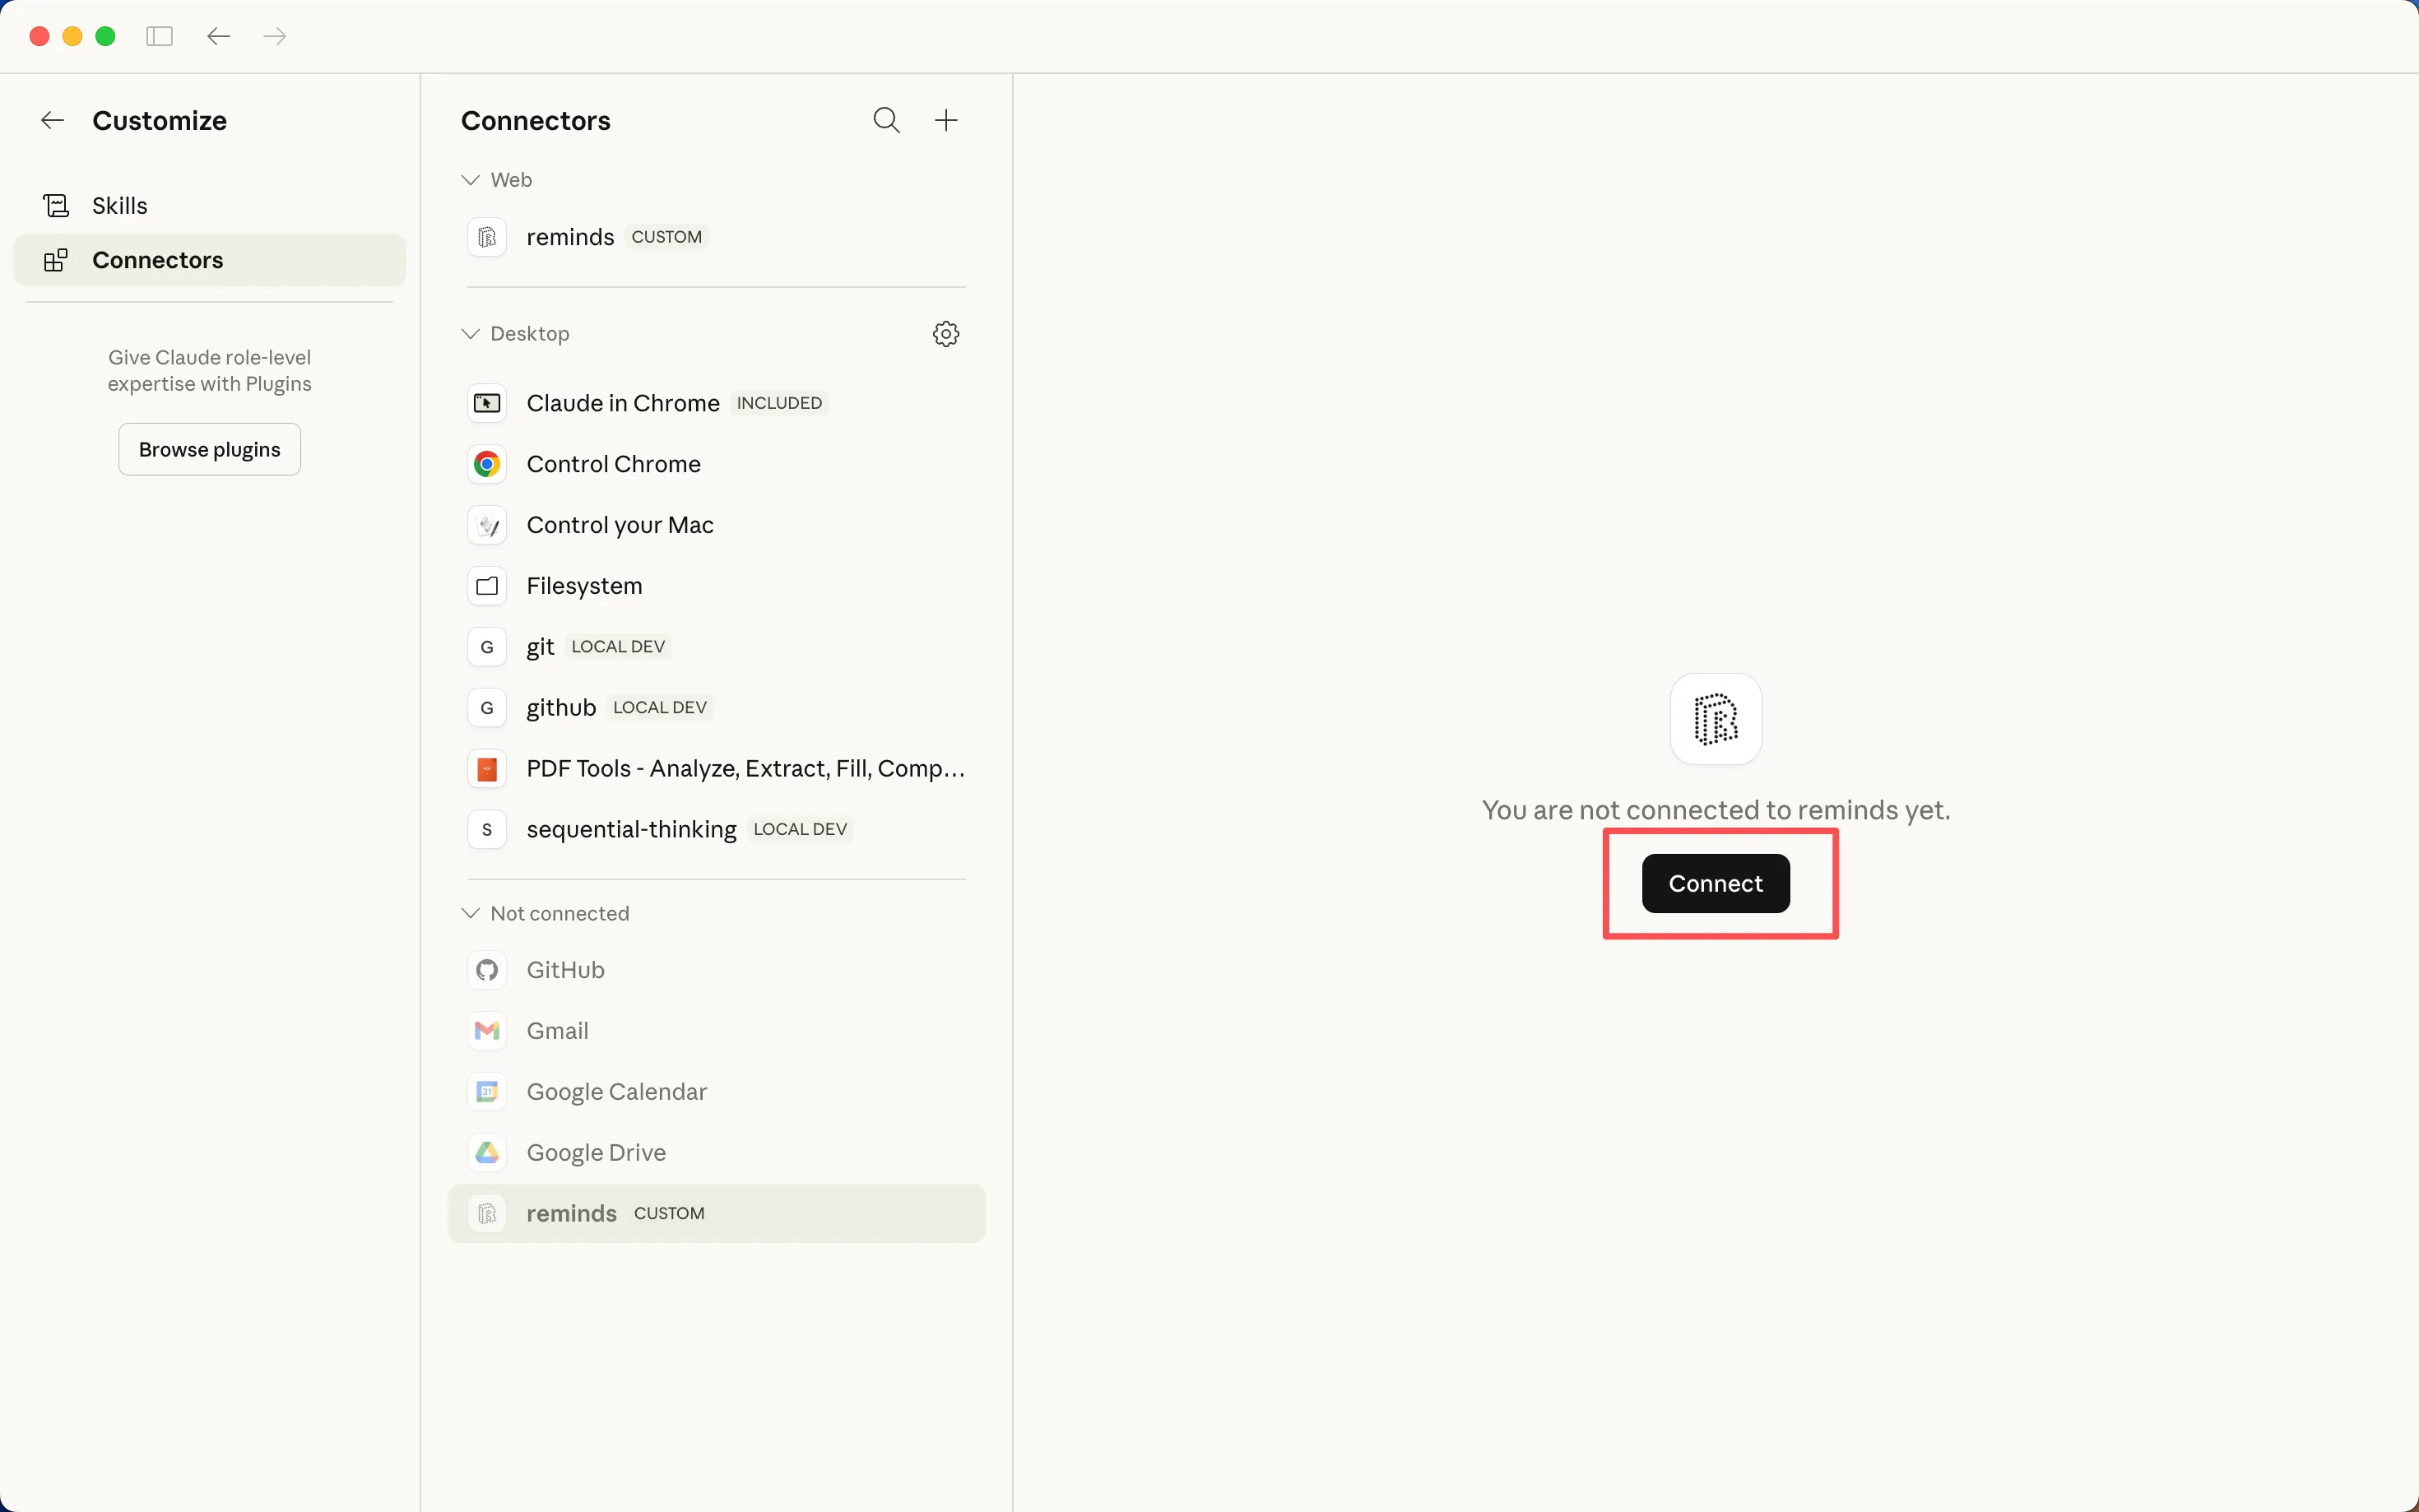Open Desktop connectors settings gear

point(945,334)
